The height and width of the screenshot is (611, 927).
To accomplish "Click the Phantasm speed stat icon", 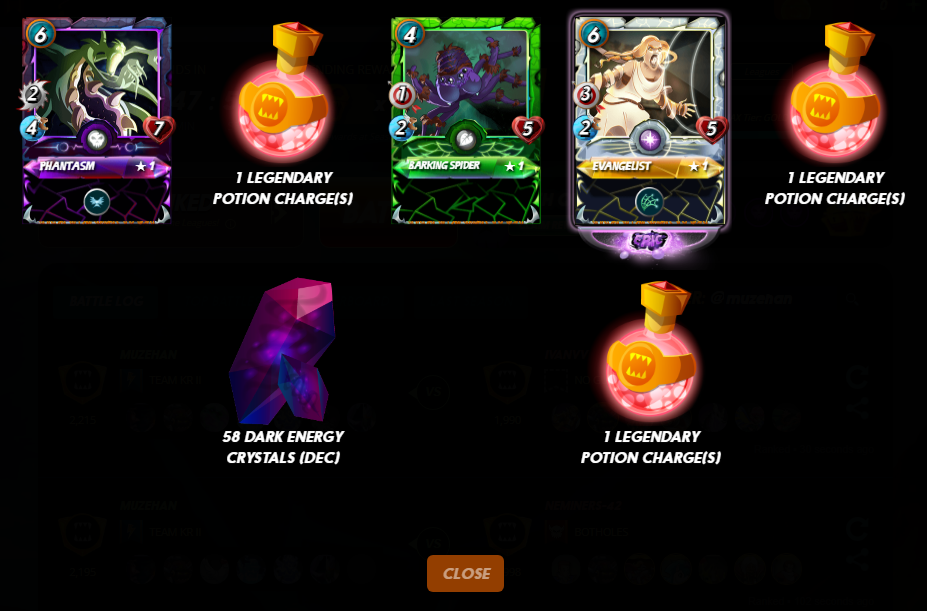I will pos(33,128).
